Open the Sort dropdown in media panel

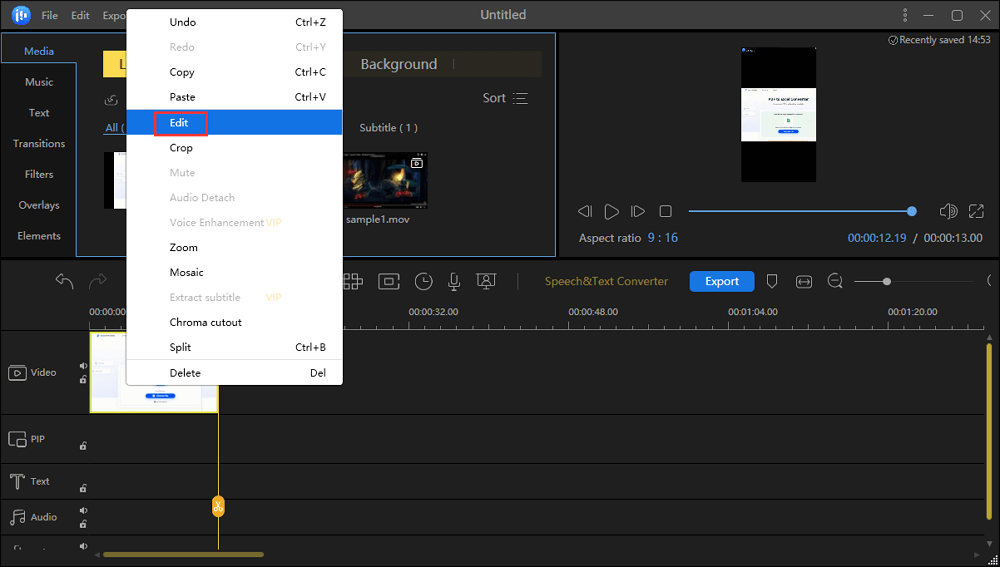tap(506, 98)
